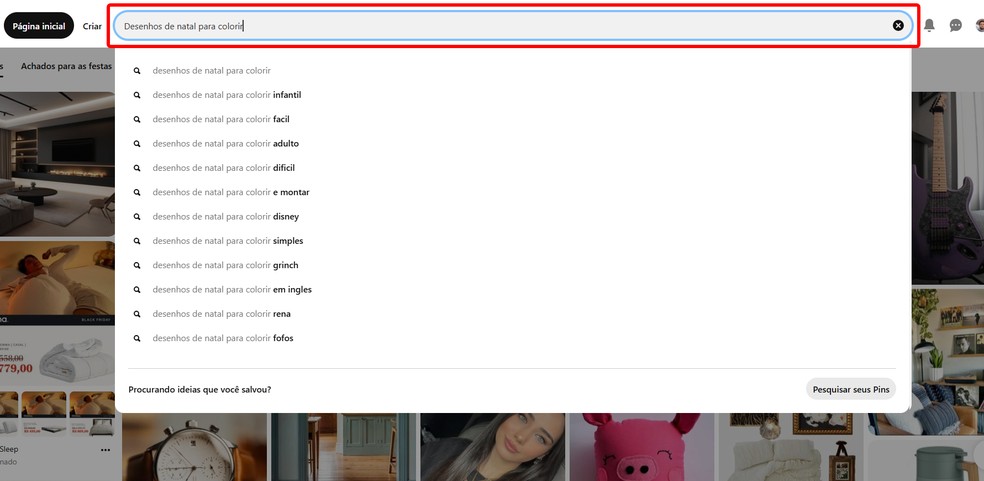Choose the suggestion ending in fofos
This screenshot has width=984, height=481.
(x=223, y=338)
